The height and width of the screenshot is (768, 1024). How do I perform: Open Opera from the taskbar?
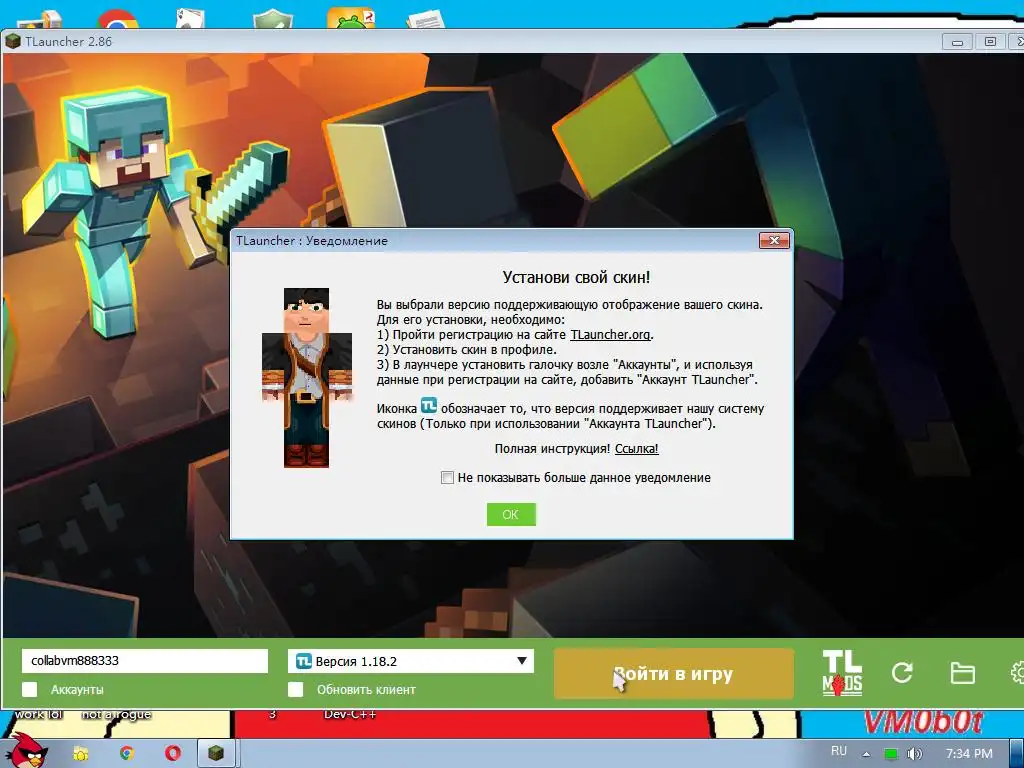click(172, 754)
